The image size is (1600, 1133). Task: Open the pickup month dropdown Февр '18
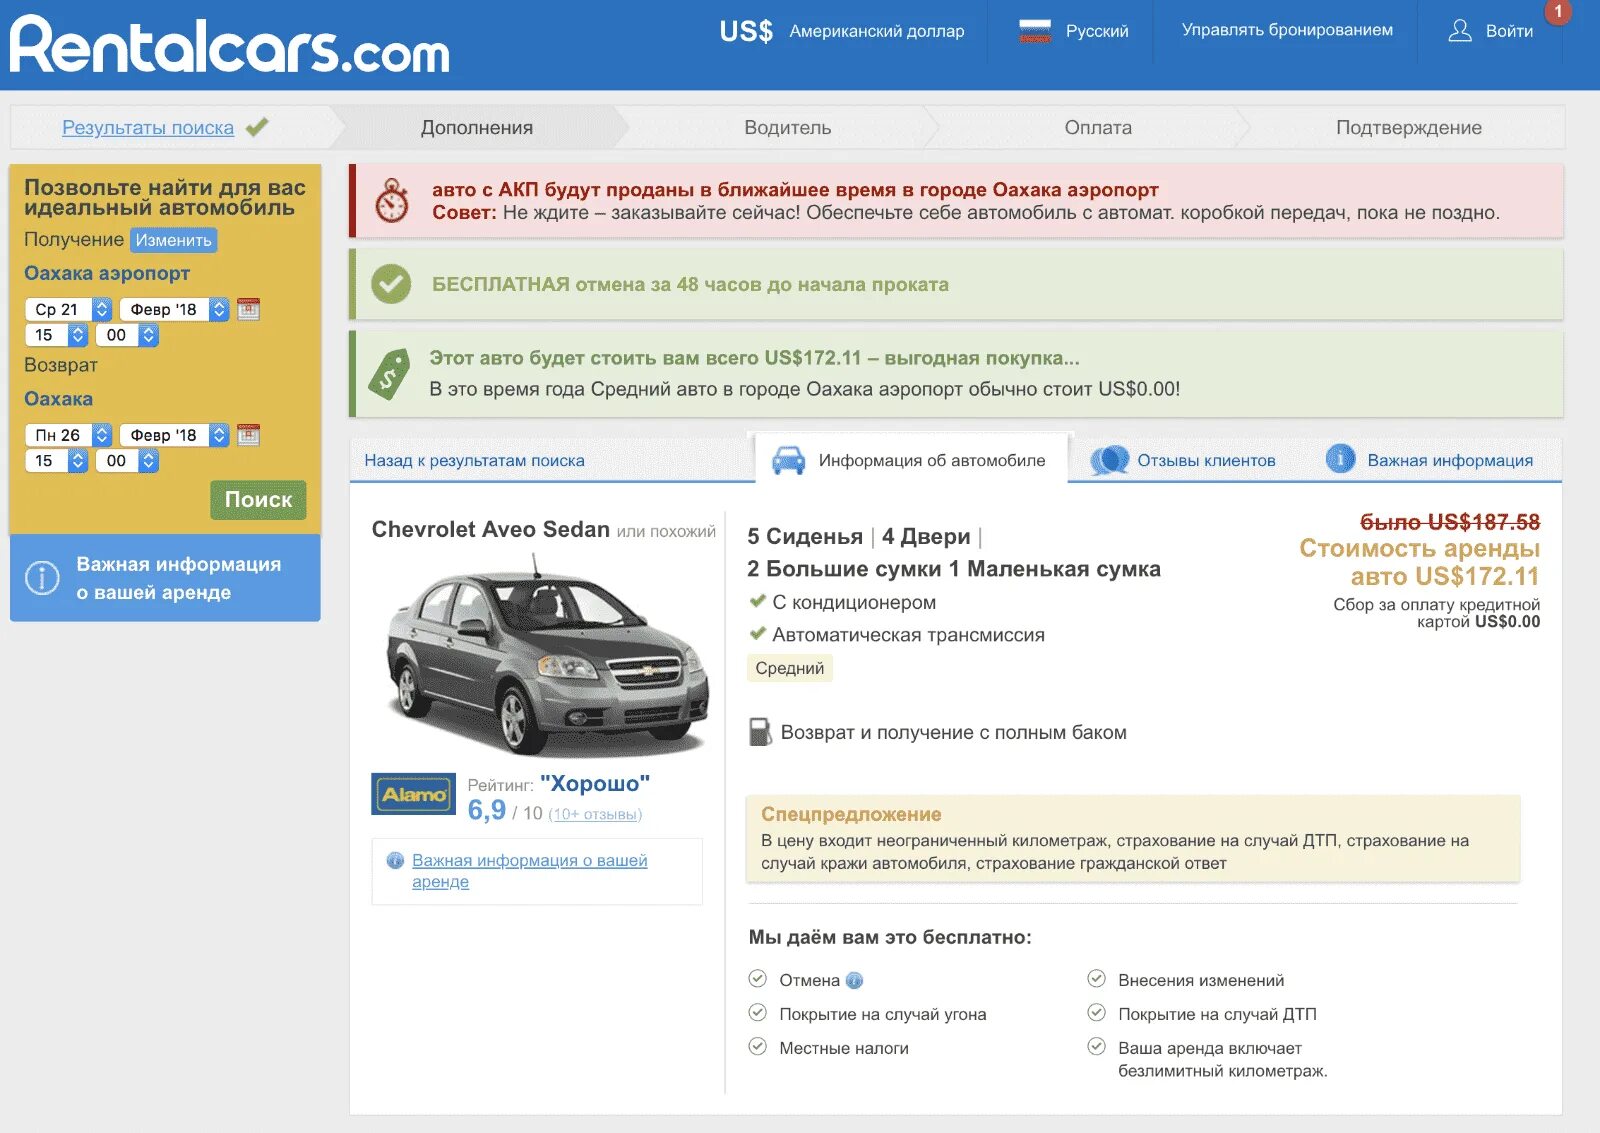175,309
